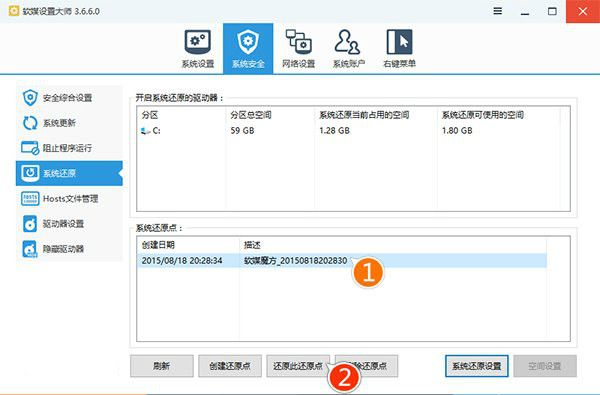Click the 空间设置 button

545,366
